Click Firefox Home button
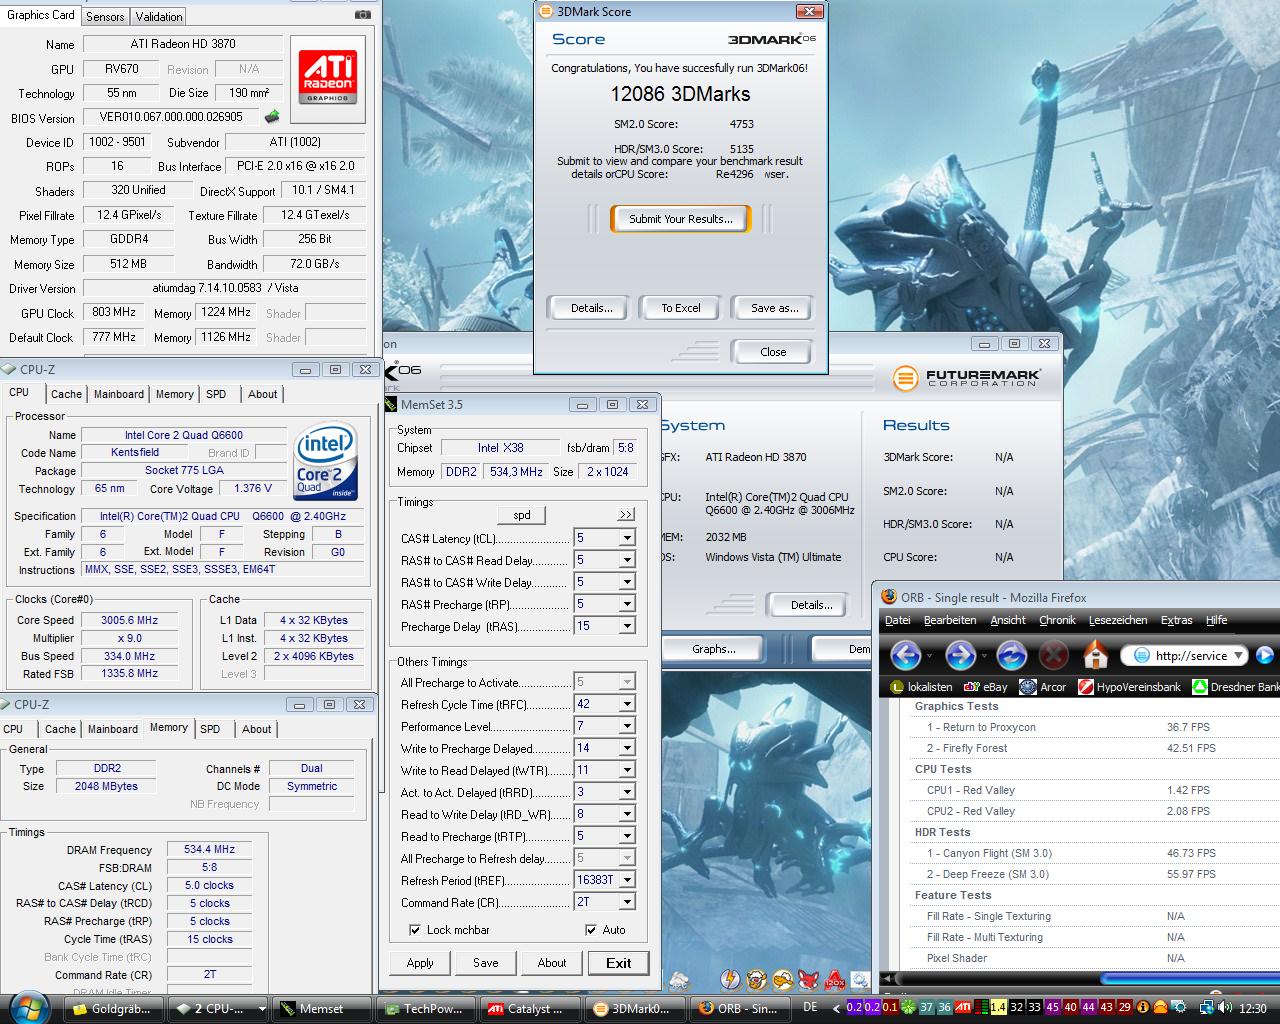This screenshot has width=1280, height=1024. (1096, 656)
